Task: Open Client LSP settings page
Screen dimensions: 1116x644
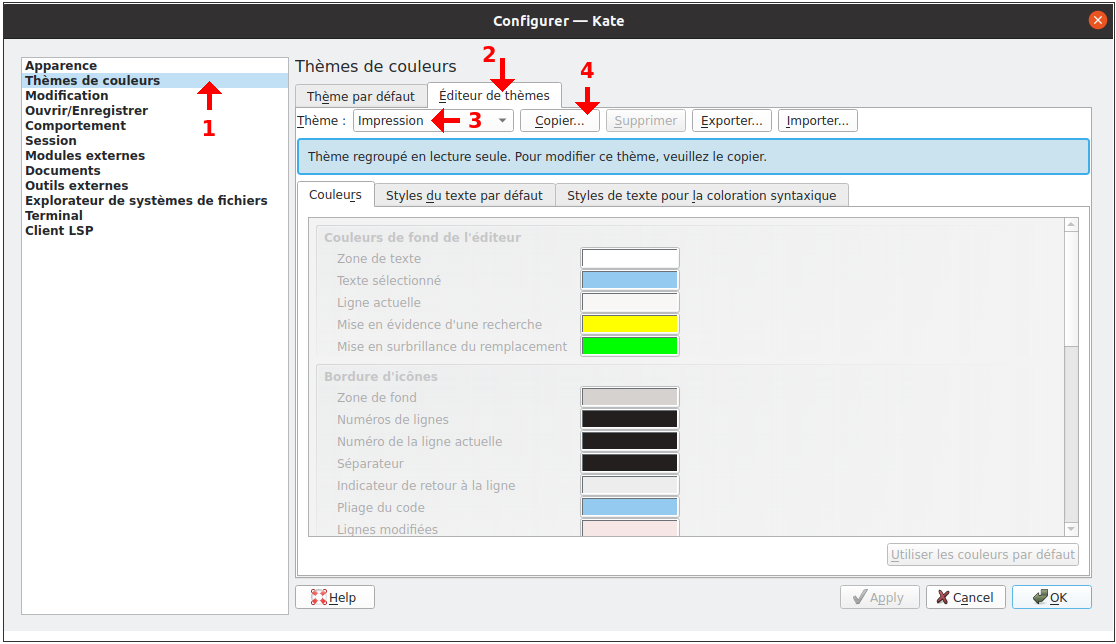Action: point(154,230)
